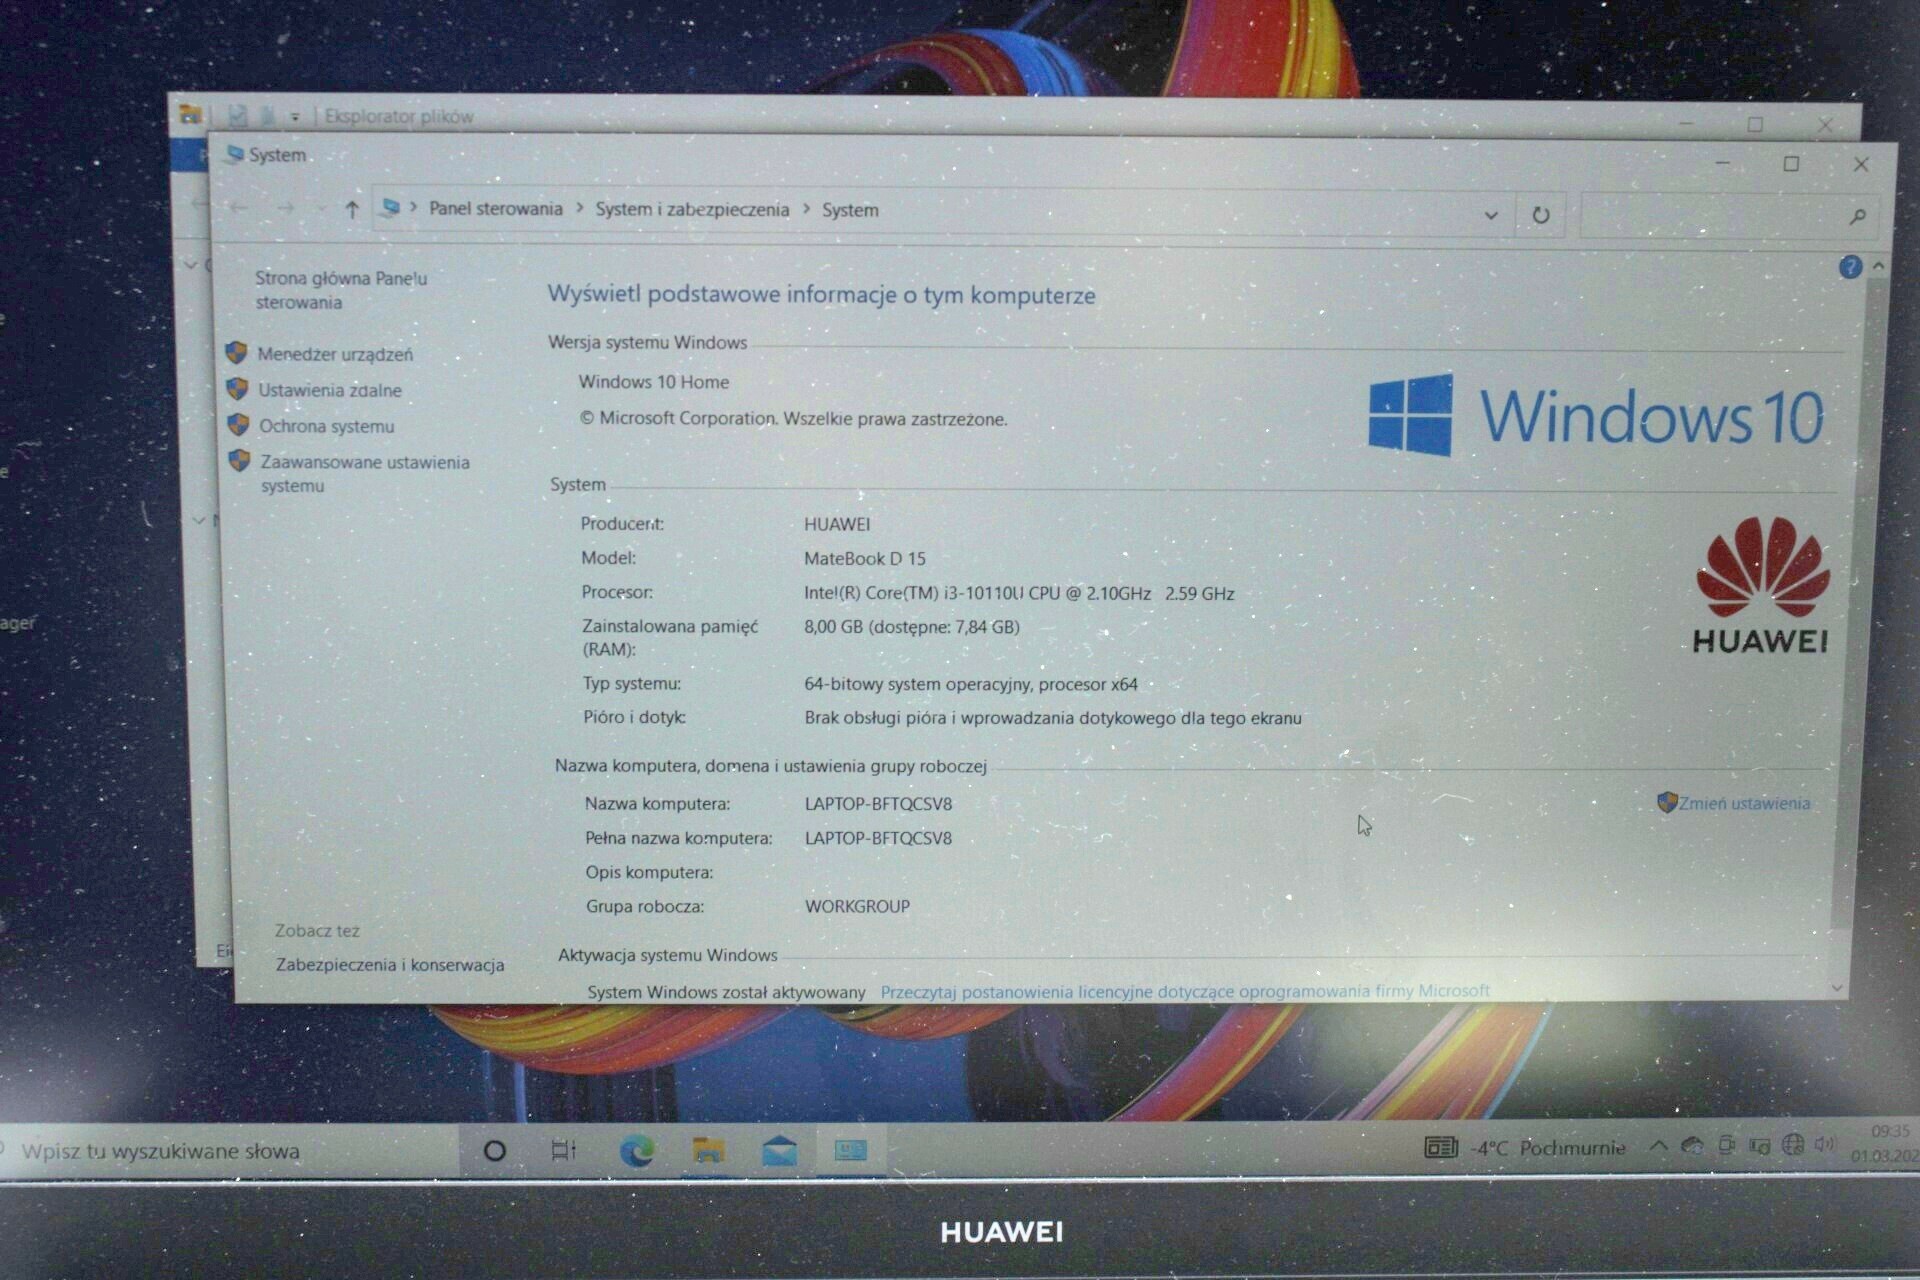This screenshot has height=1280, width=1920.
Task: Go up one level with up arrow
Action: (x=351, y=210)
